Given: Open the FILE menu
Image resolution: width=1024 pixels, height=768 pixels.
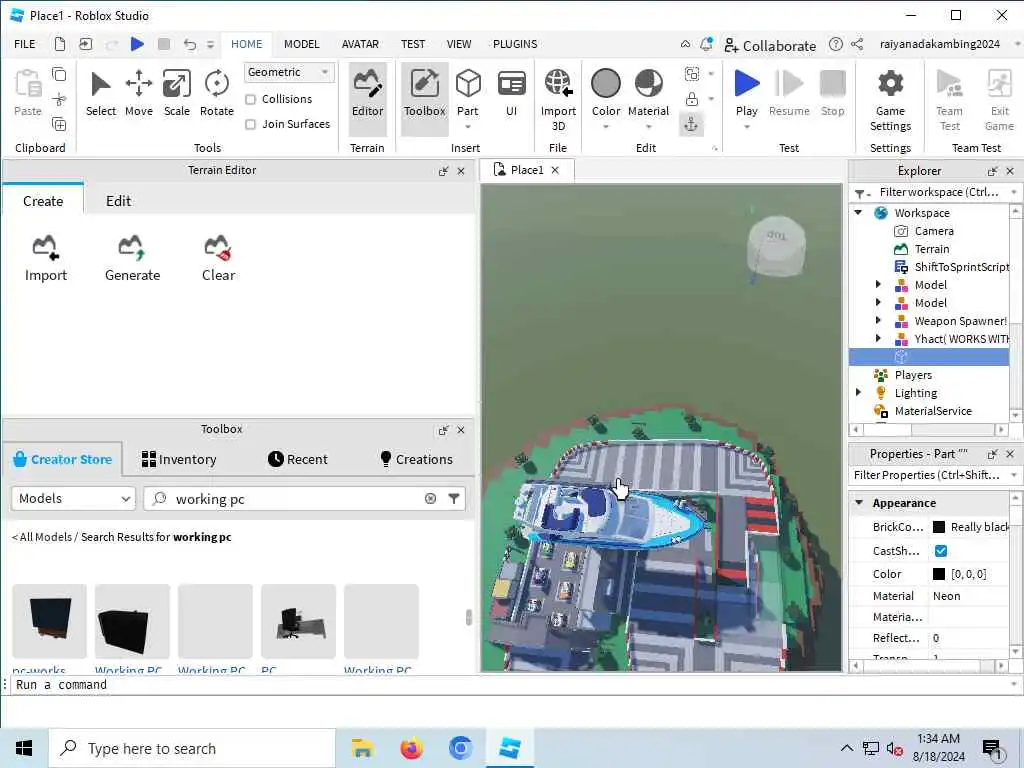Looking at the screenshot, I should (25, 44).
